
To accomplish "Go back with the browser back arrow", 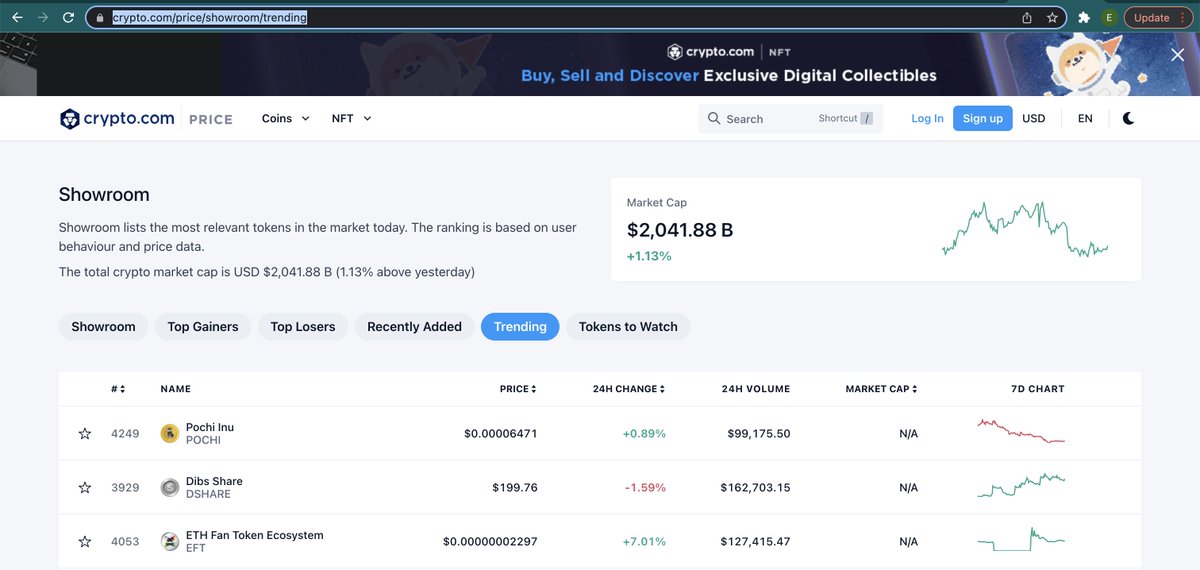I will 17,17.
